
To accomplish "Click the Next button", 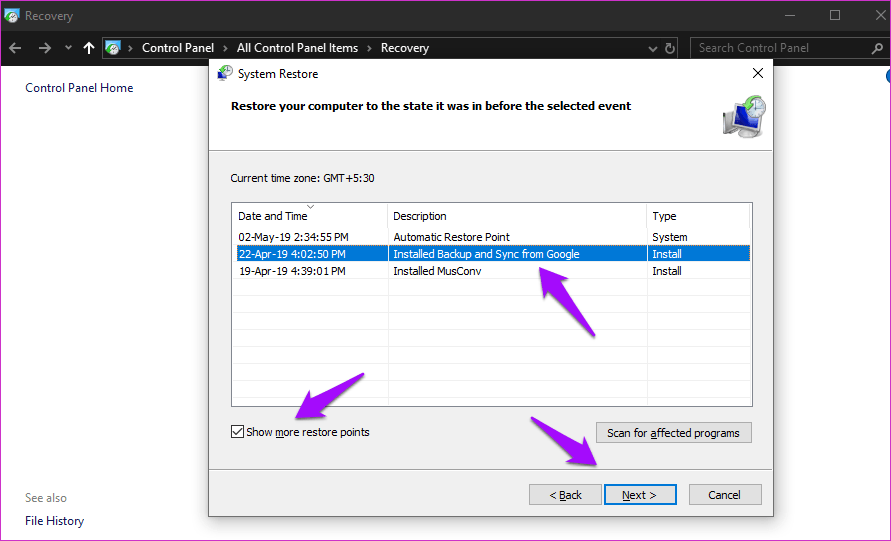I will [x=640, y=495].
